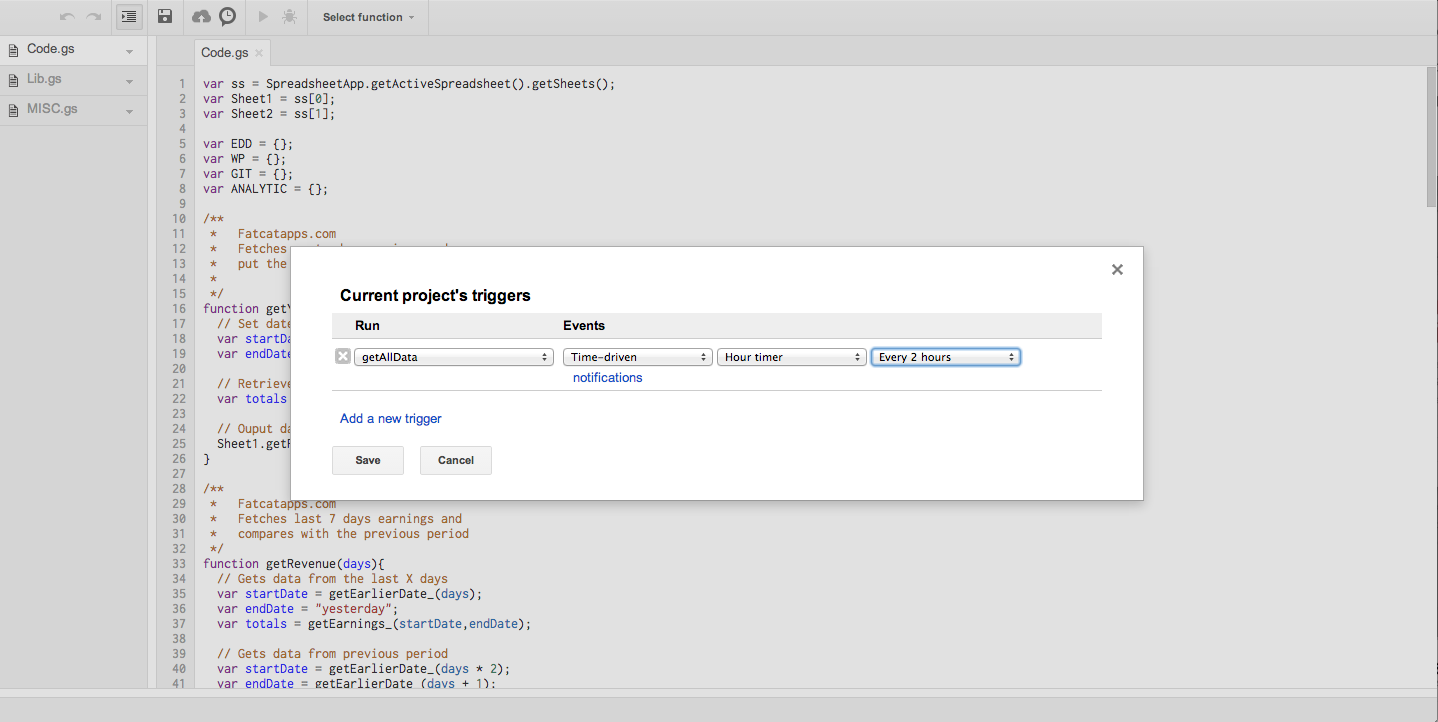The height and width of the screenshot is (722, 1438).
Task: Click the cloud upload deploy icon
Action: coord(201,17)
